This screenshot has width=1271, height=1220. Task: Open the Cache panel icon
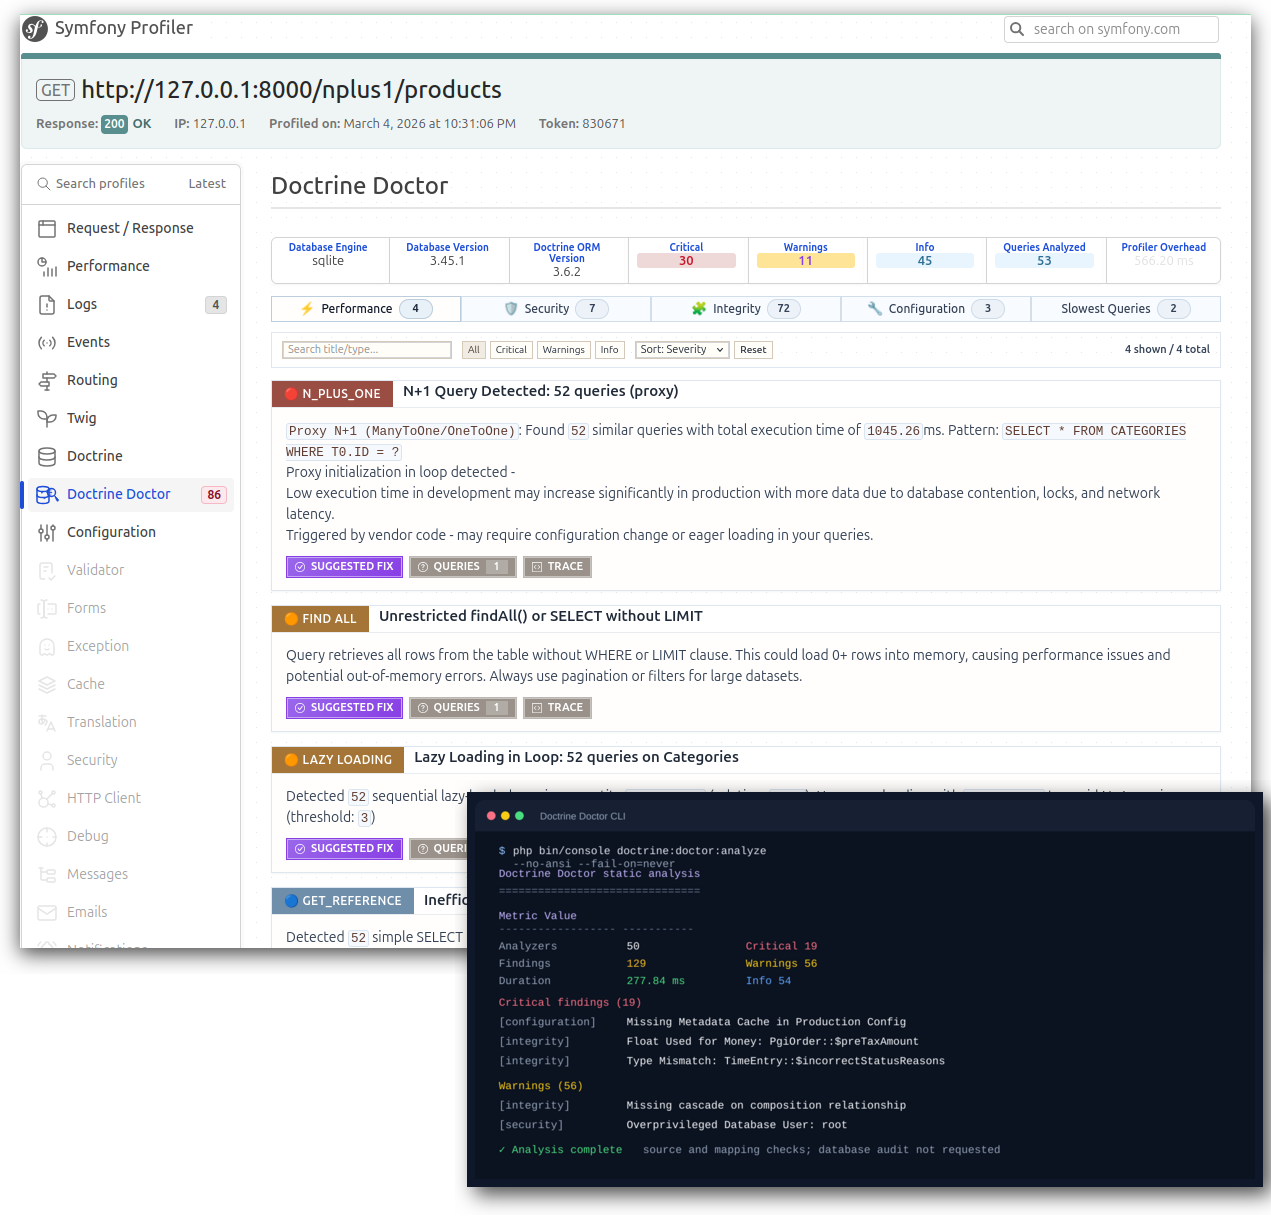click(47, 684)
